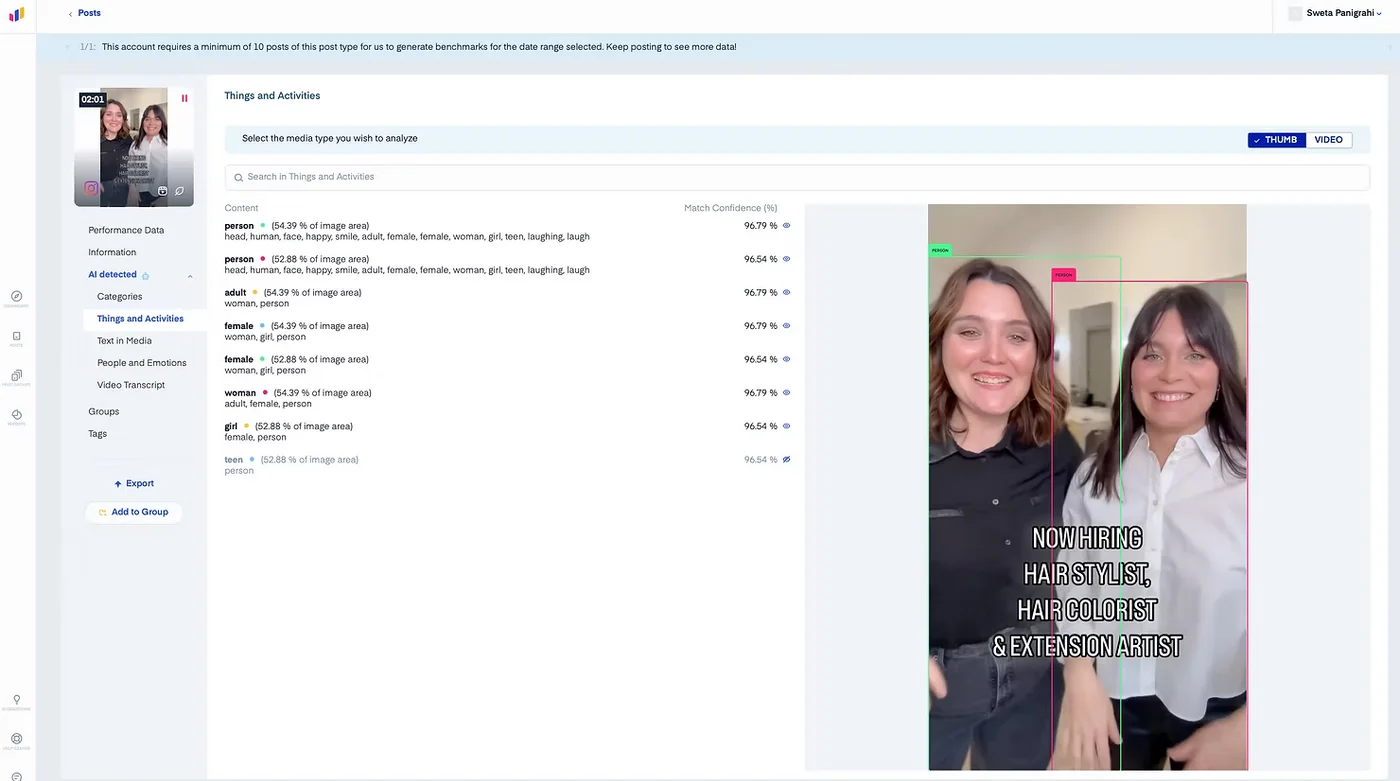The image size is (1400, 781).
Task: Click the Export button
Action: point(134,484)
